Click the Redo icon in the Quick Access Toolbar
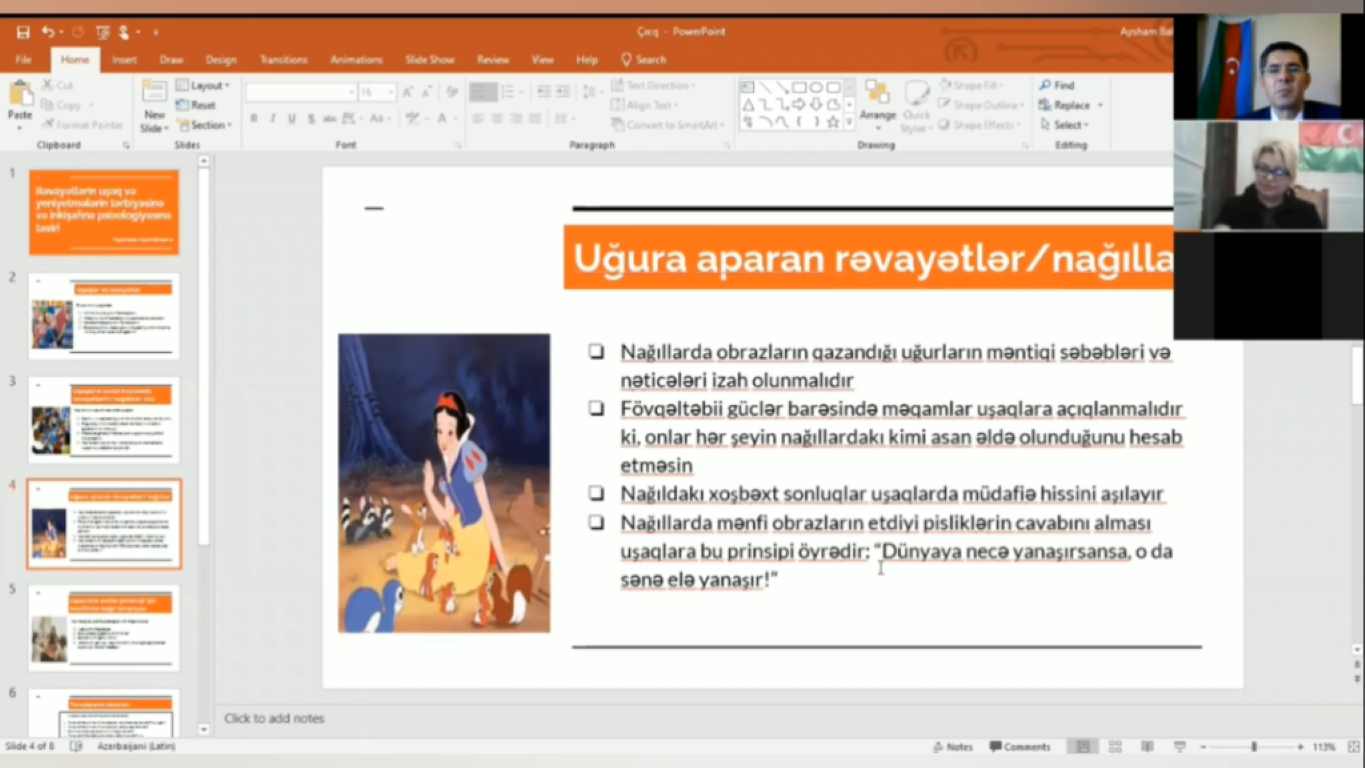Screen dimensions: 1365x768 (x=78, y=32)
